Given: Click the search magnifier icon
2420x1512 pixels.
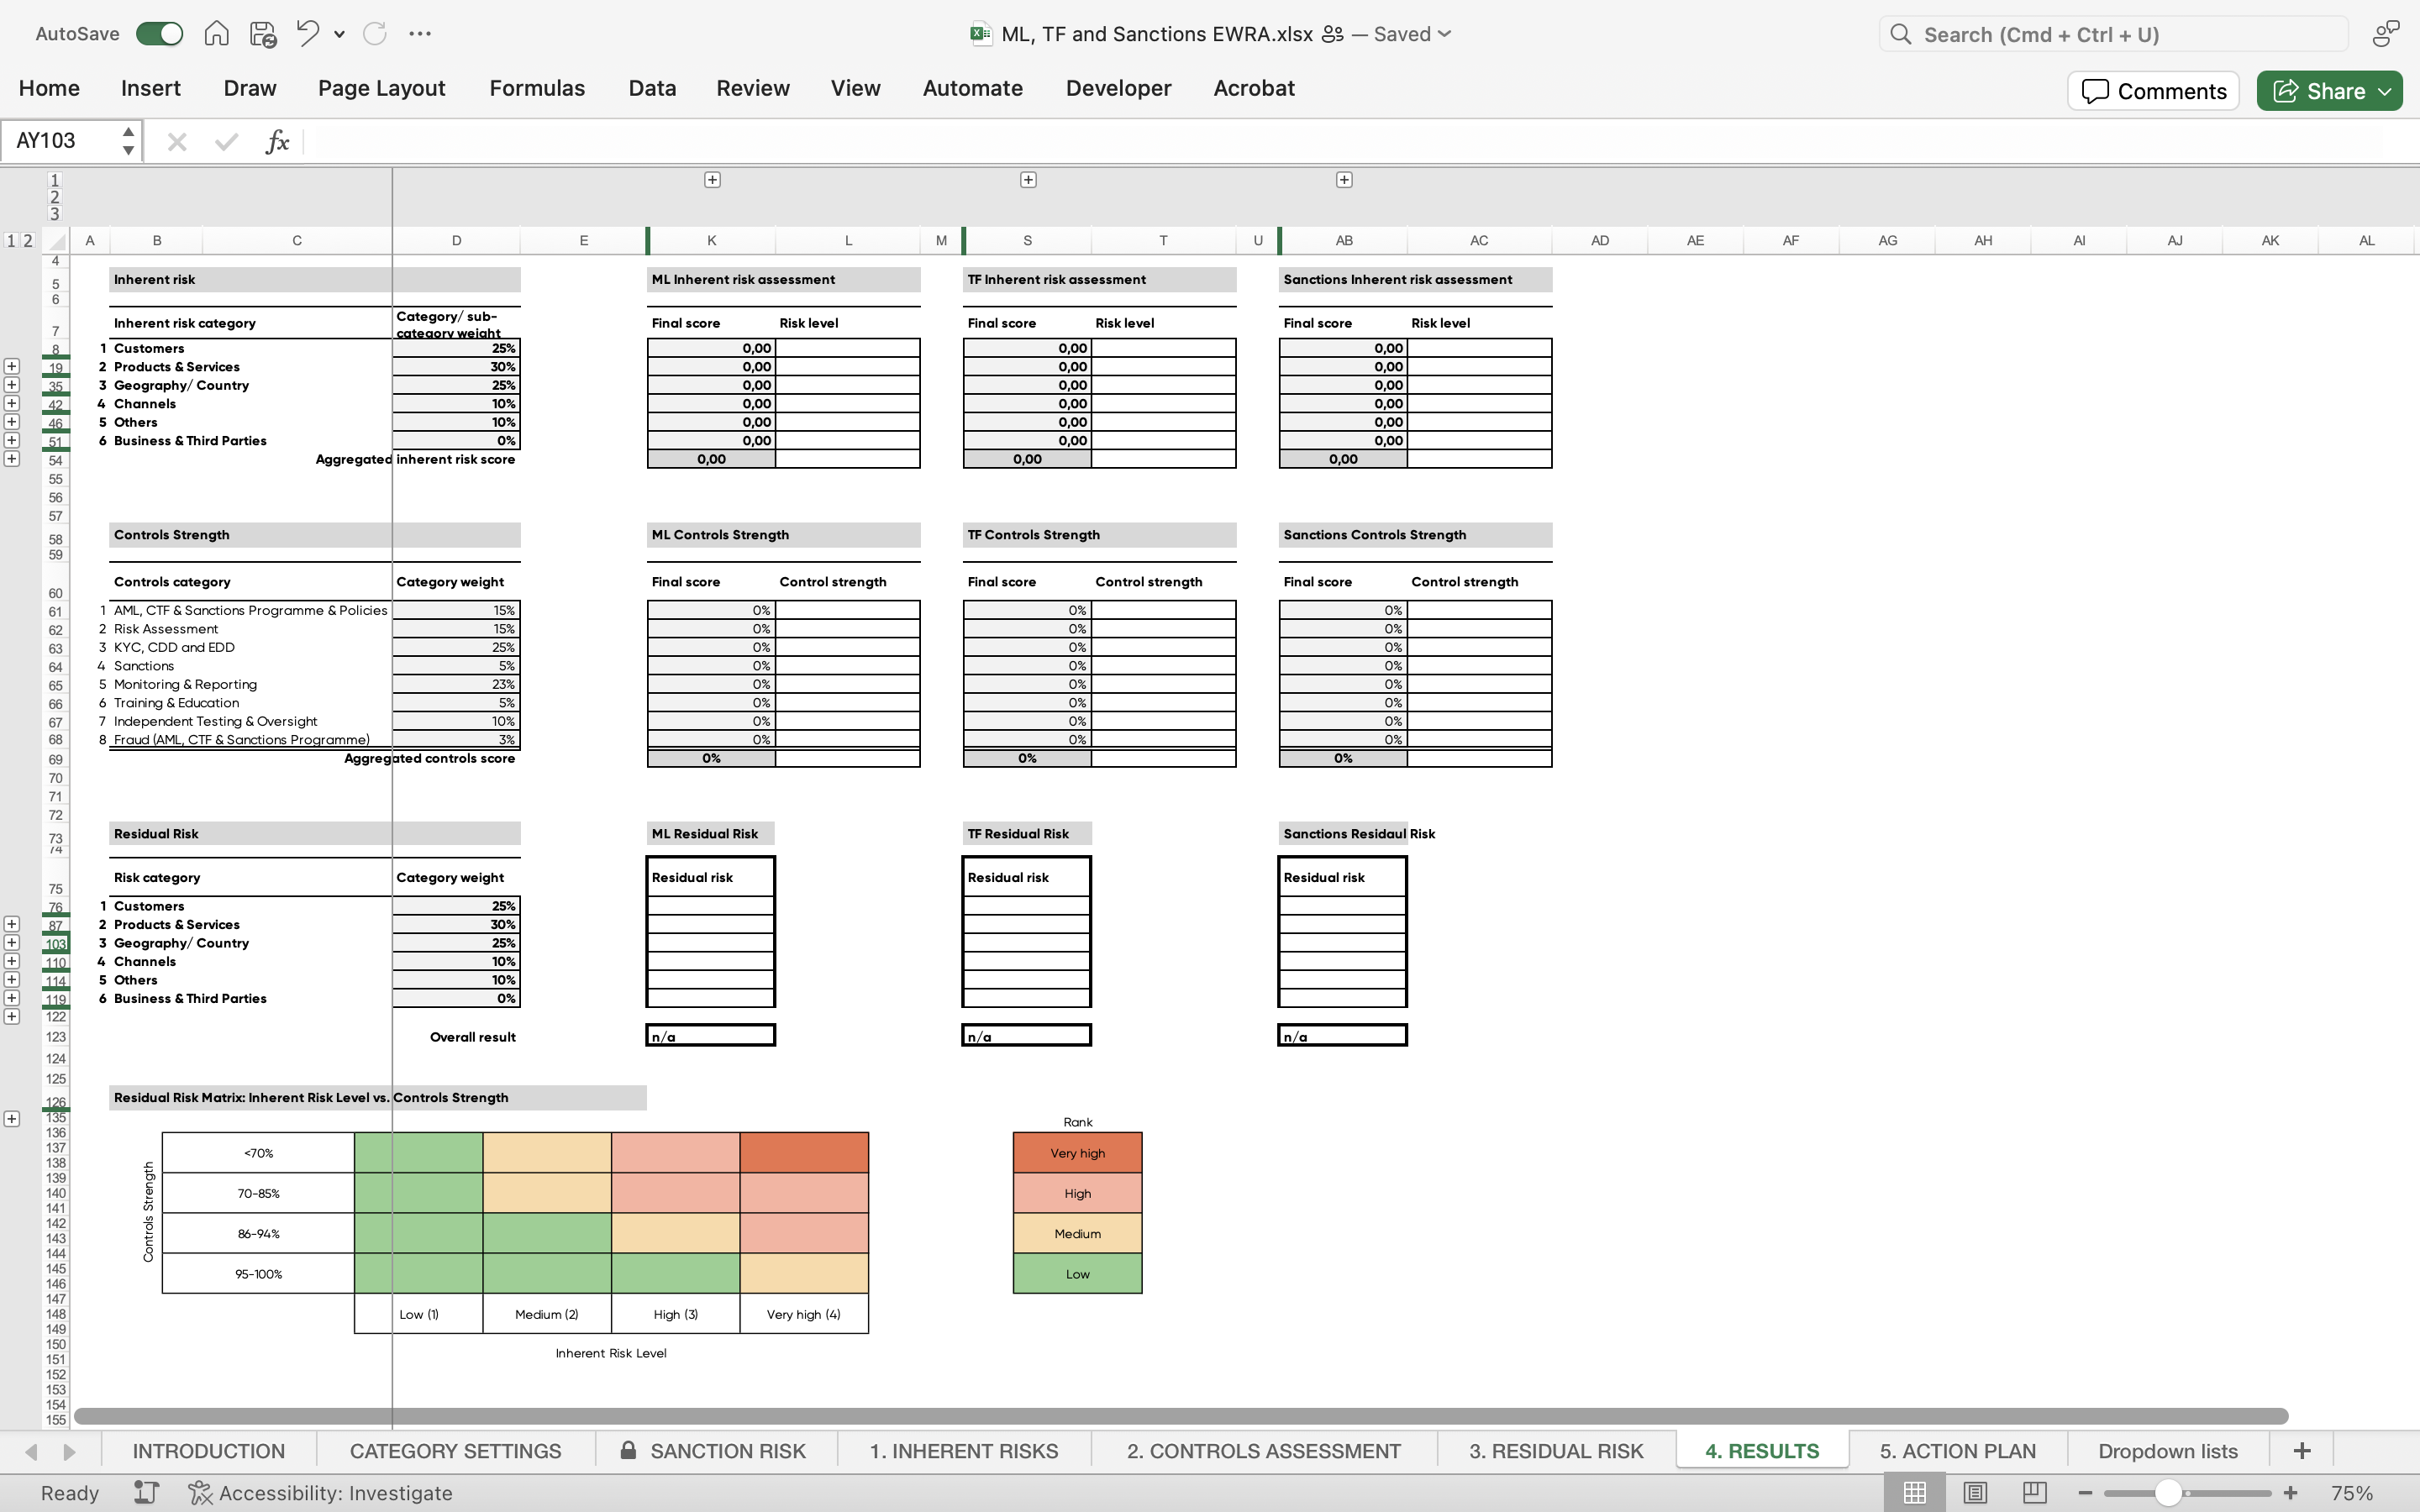Looking at the screenshot, I should [x=1899, y=33].
